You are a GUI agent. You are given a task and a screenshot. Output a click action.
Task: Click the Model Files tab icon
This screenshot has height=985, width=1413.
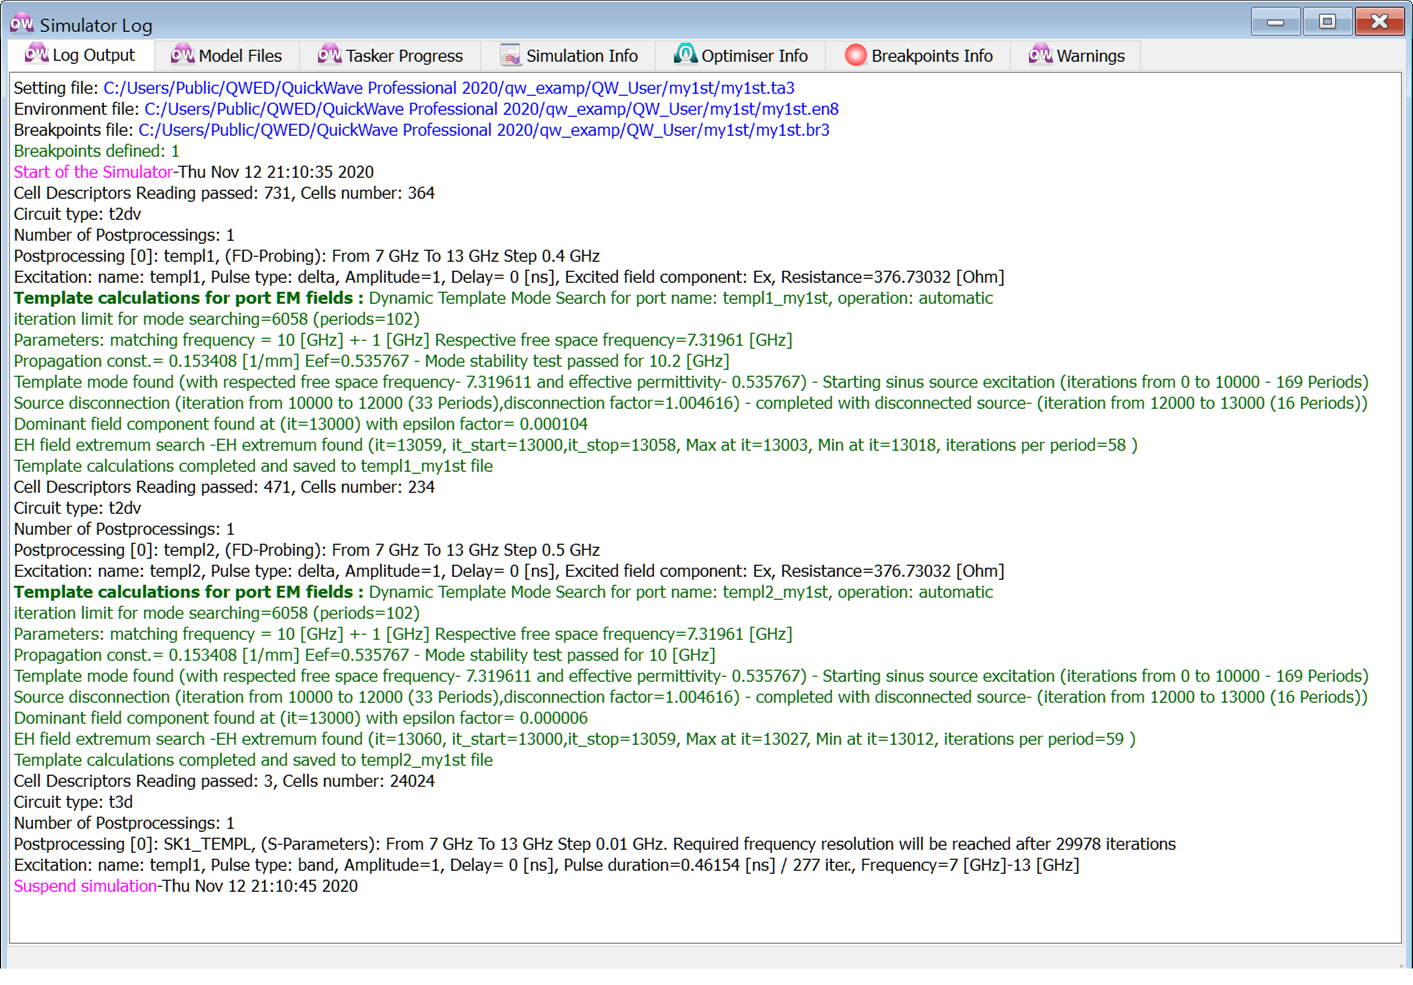click(x=182, y=54)
